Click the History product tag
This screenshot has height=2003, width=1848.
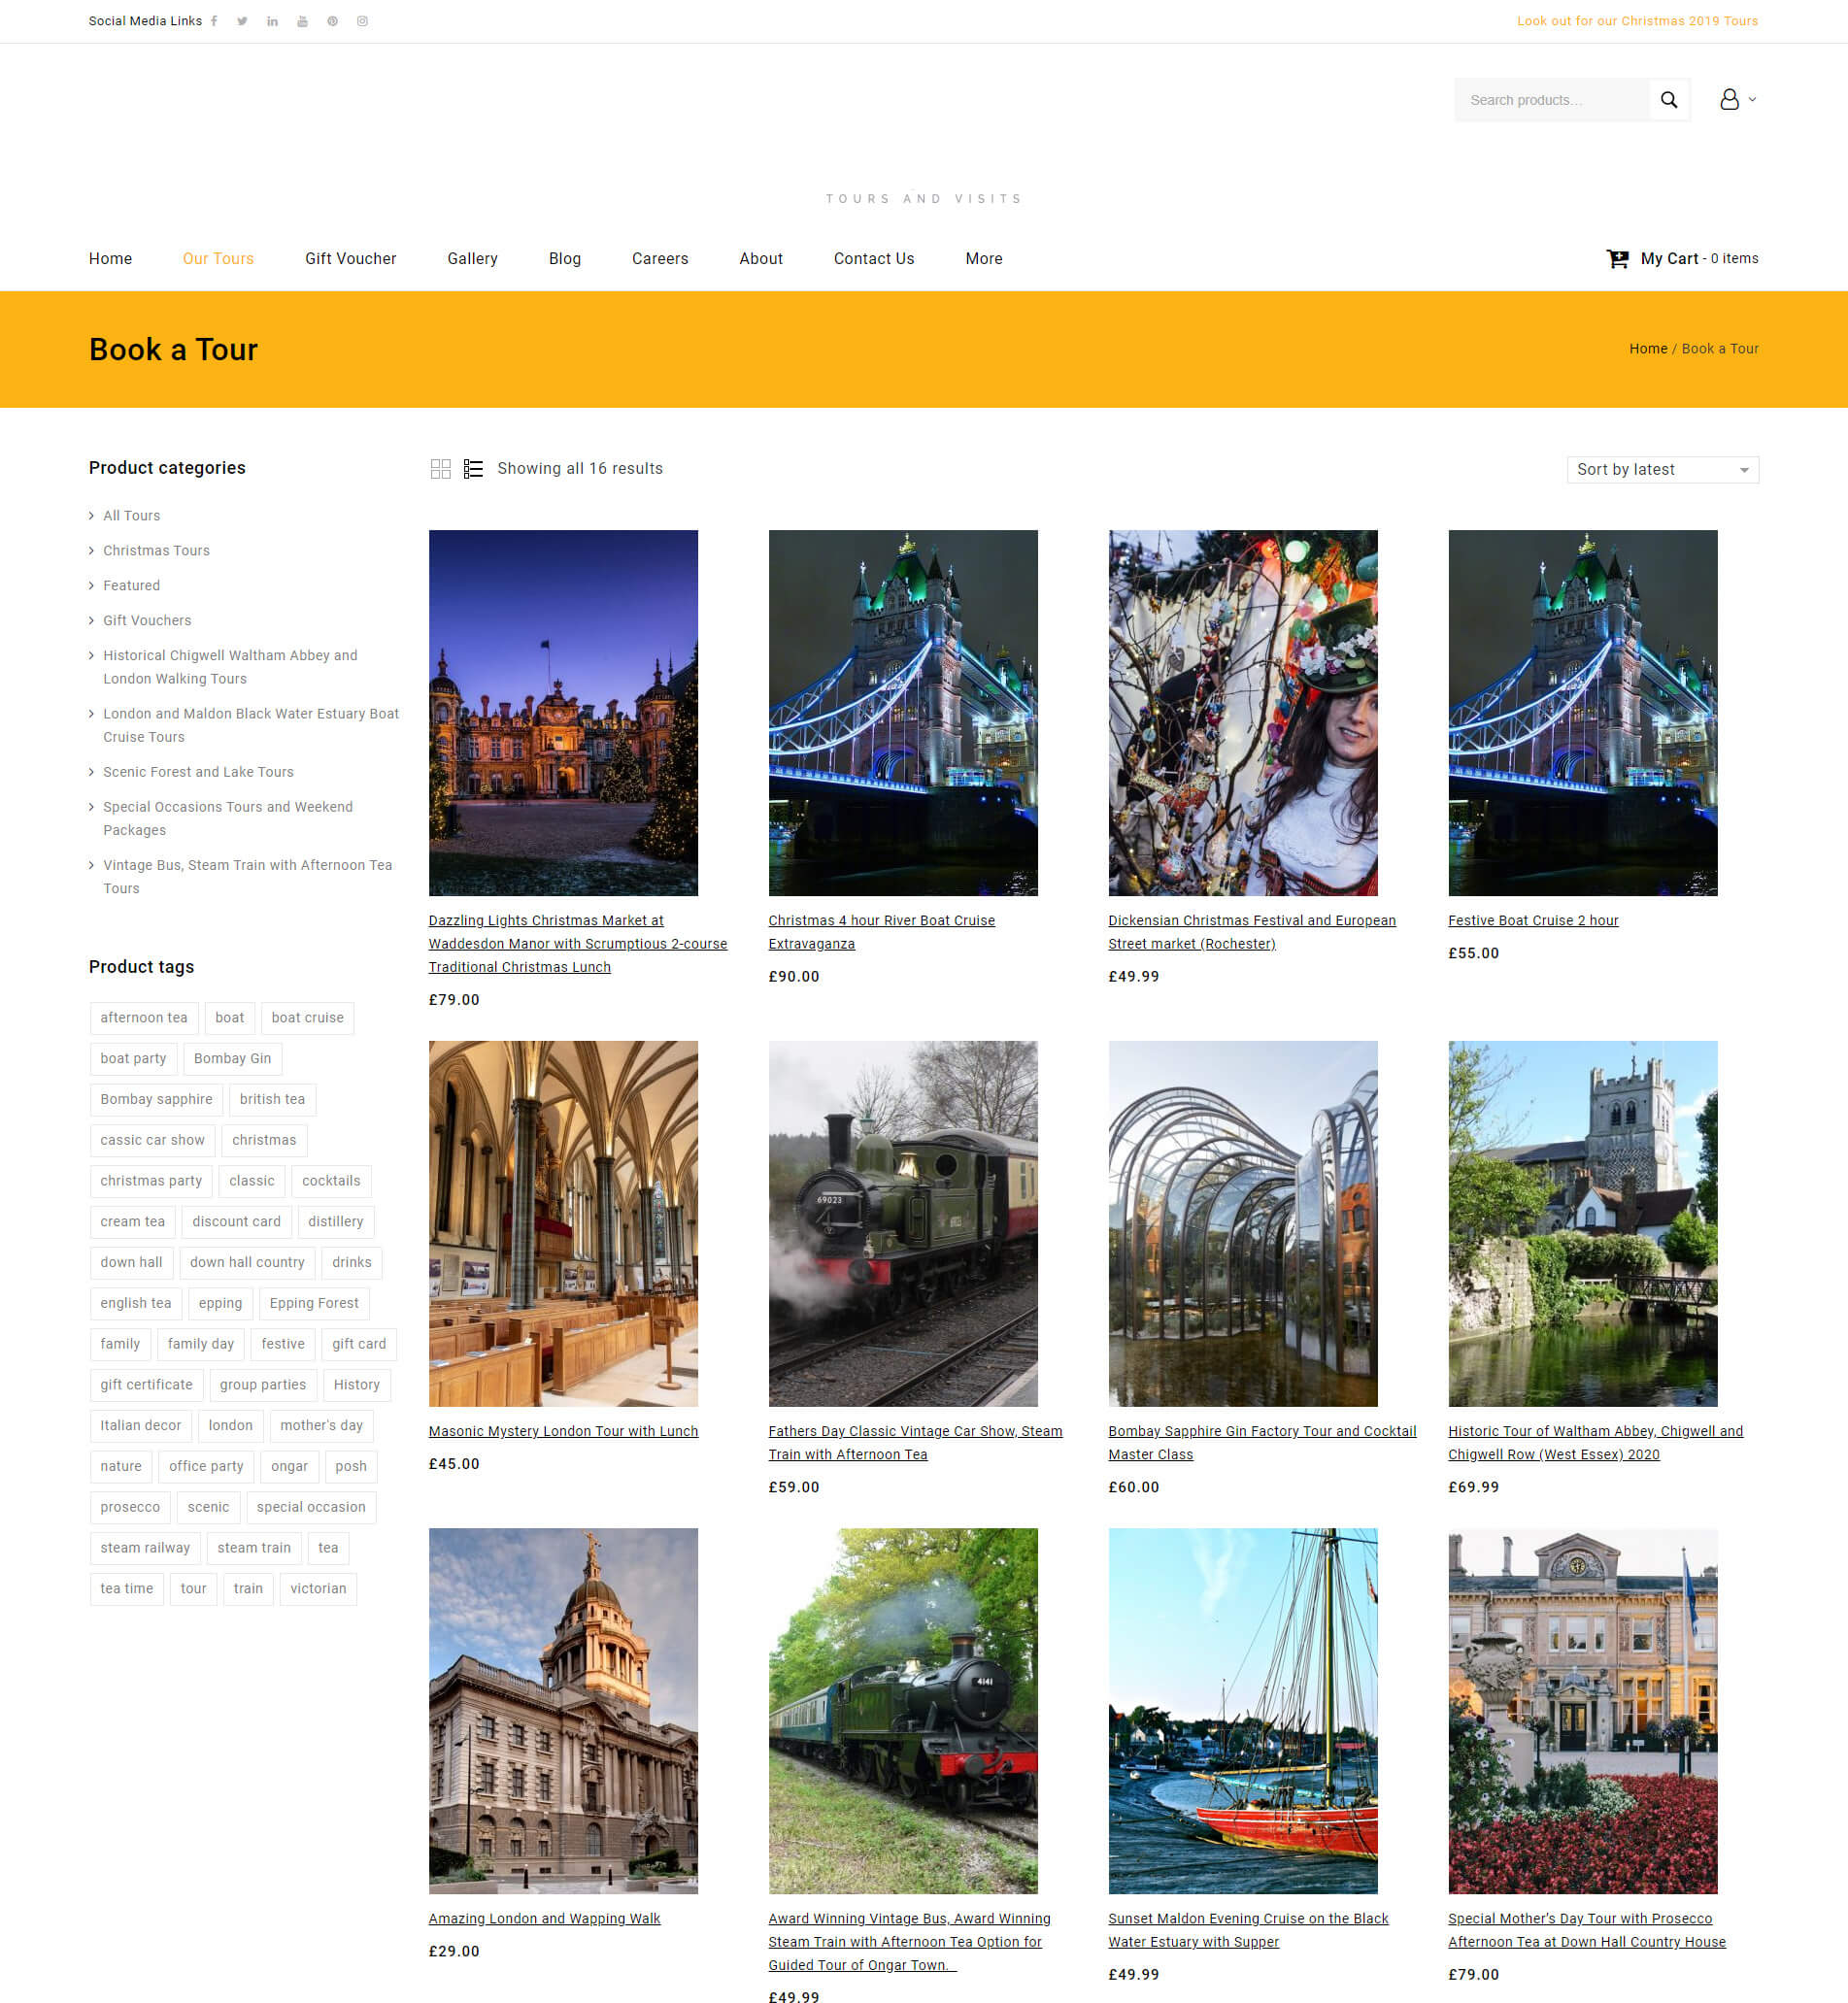click(357, 1386)
